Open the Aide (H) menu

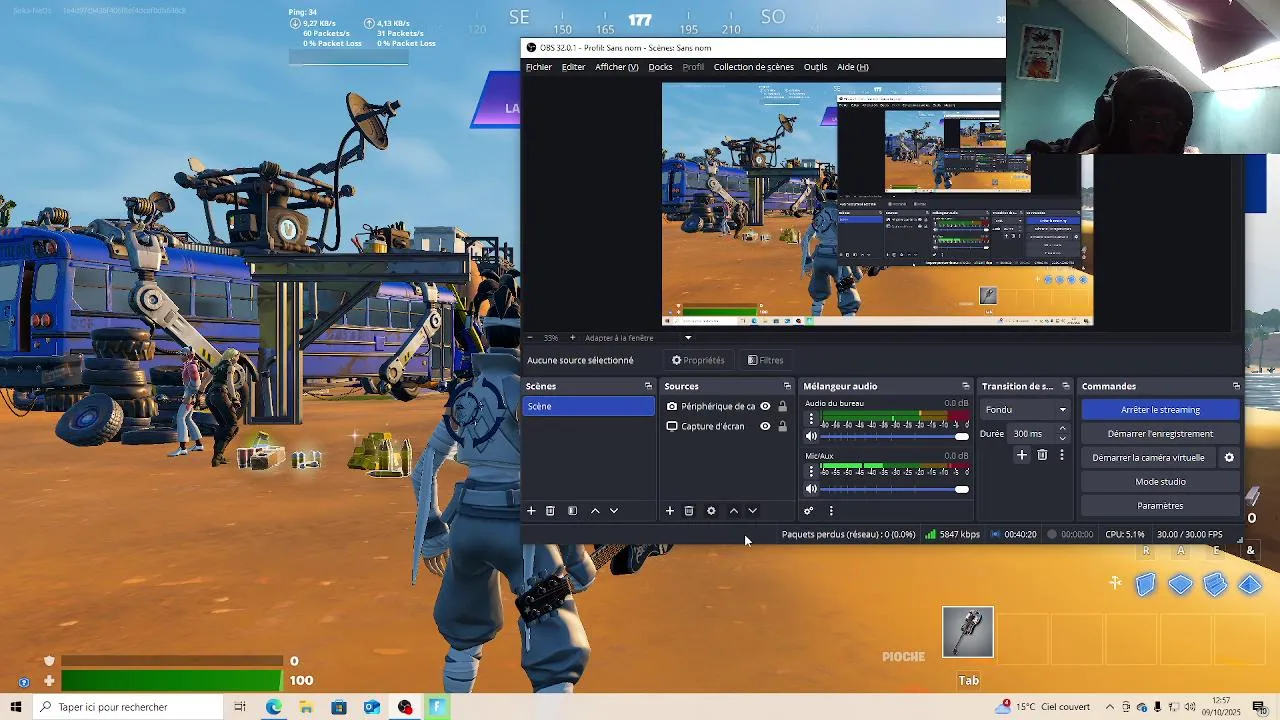[852, 67]
